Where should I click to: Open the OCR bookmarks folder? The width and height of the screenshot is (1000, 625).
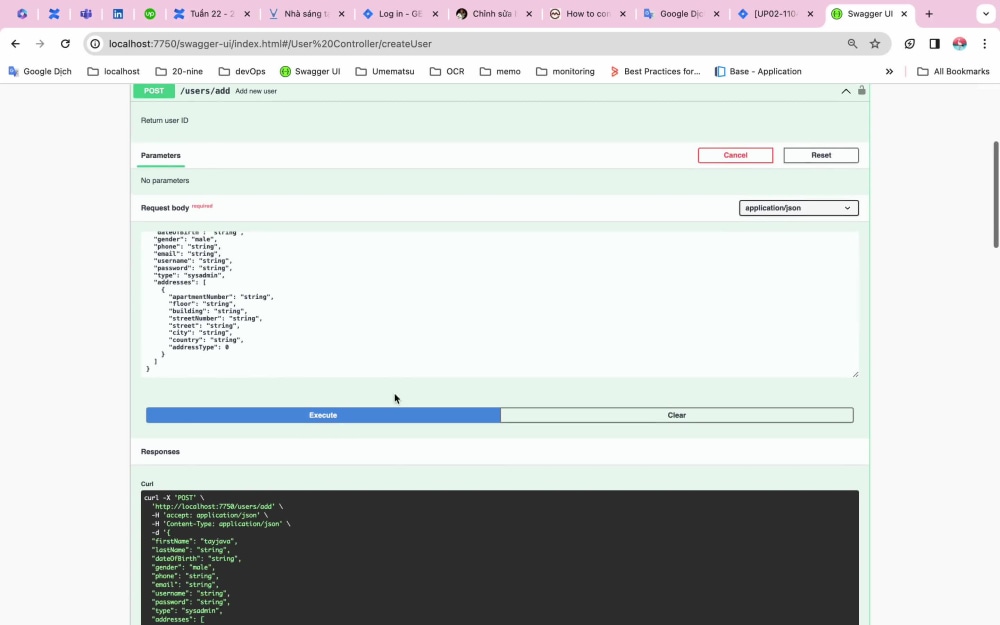(x=447, y=71)
